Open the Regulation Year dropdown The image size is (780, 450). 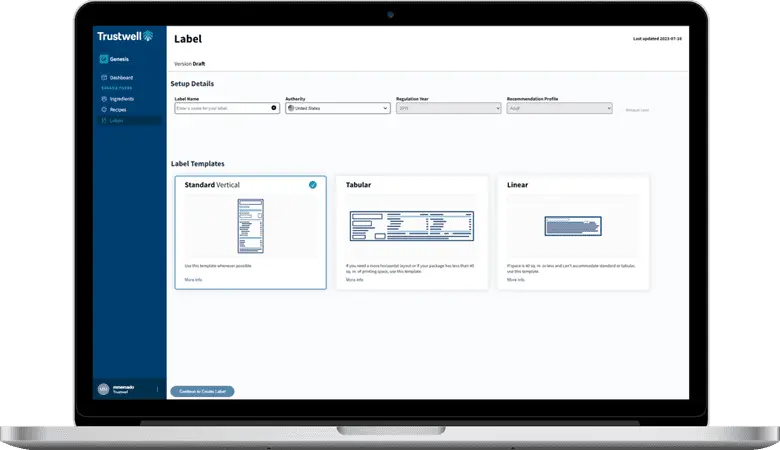(448, 108)
